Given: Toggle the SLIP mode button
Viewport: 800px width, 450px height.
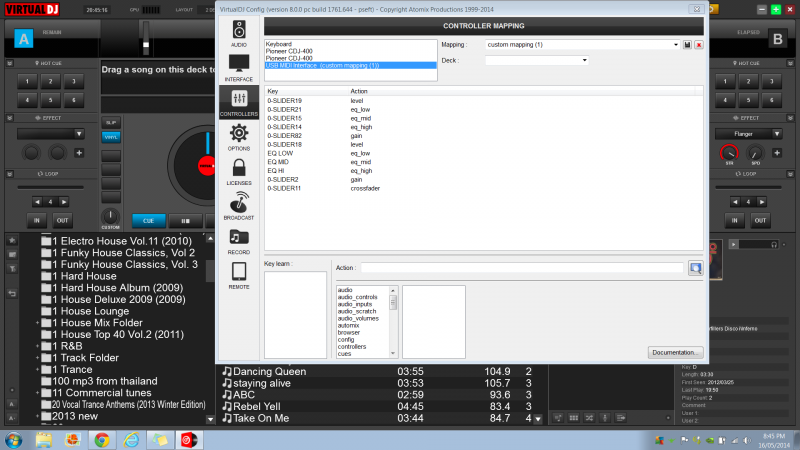Looking at the screenshot, I should [x=111, y=122].
